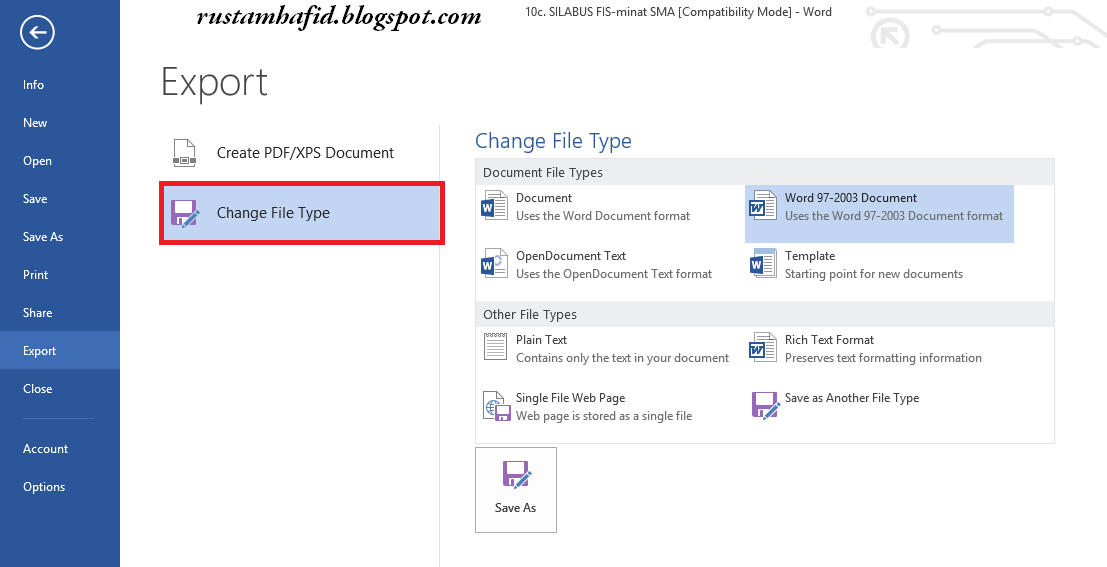The image size is (1107, 567).
Task: Choose the Document format label
Action: click(544, 198)
